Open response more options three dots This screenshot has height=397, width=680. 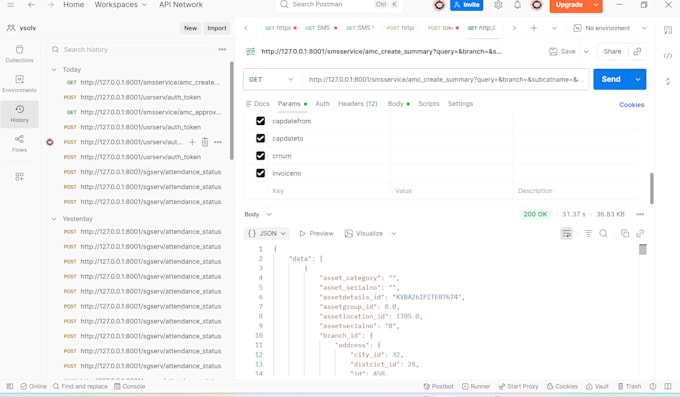click(x=640, y=214)
